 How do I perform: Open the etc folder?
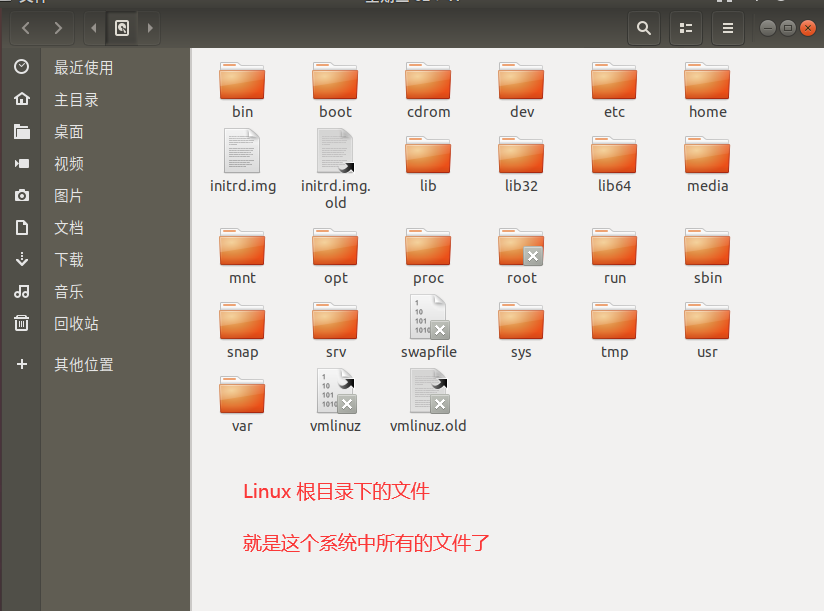613,83
